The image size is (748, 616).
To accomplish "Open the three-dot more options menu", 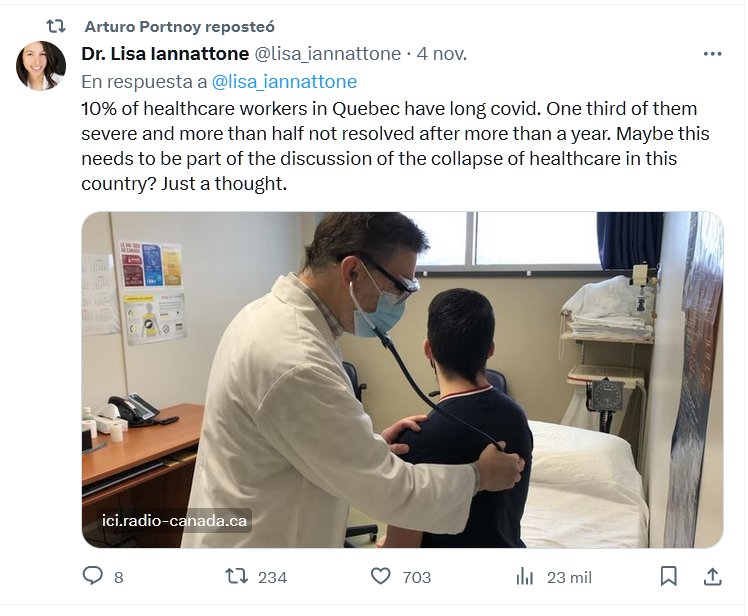I will click(712, 54).
